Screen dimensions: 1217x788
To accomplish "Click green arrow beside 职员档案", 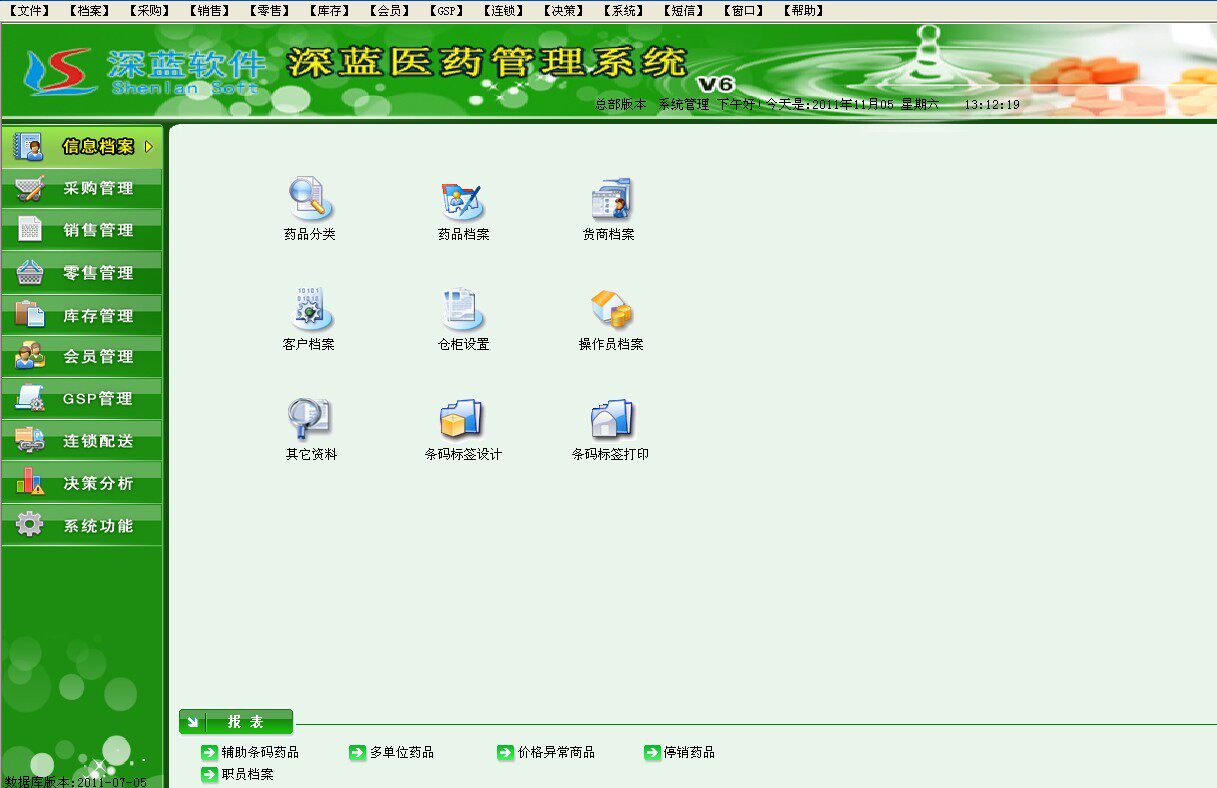I will pyautogui.click(x=209, y=774).
